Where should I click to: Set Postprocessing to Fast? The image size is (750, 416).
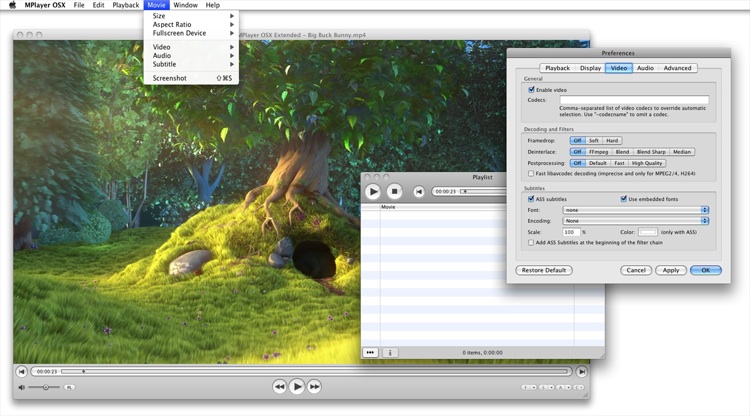[619, 163]
